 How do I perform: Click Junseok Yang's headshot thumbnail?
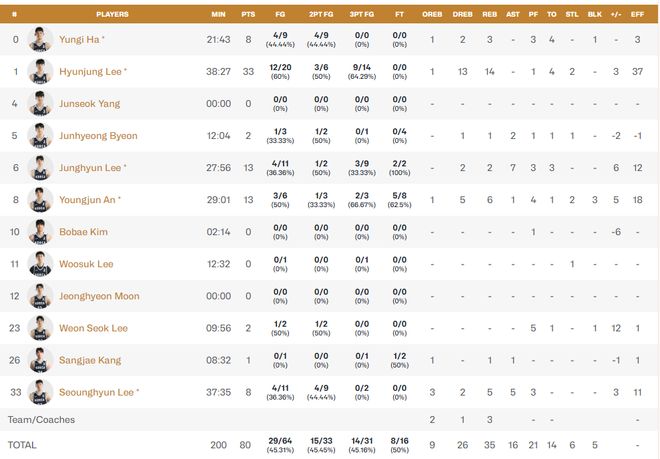pos(40,104)
